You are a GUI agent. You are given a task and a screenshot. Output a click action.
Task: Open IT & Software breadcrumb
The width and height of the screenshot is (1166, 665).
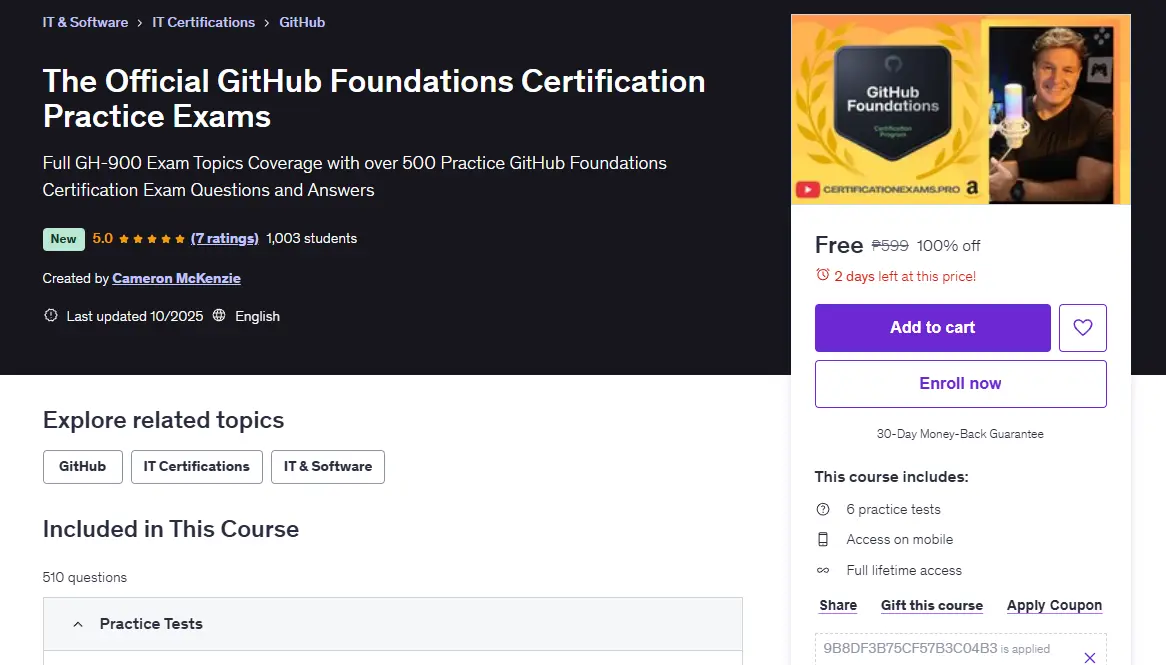point(85,22)
